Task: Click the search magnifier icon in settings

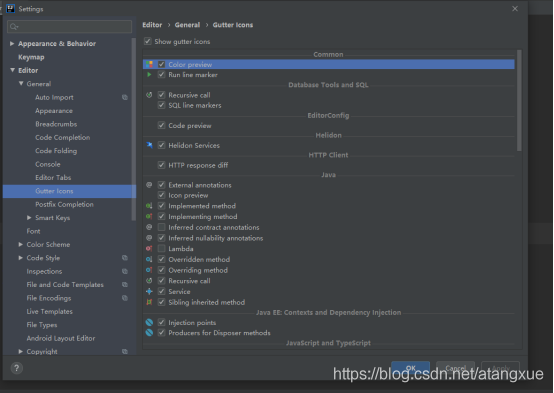Action: (14, 27)
